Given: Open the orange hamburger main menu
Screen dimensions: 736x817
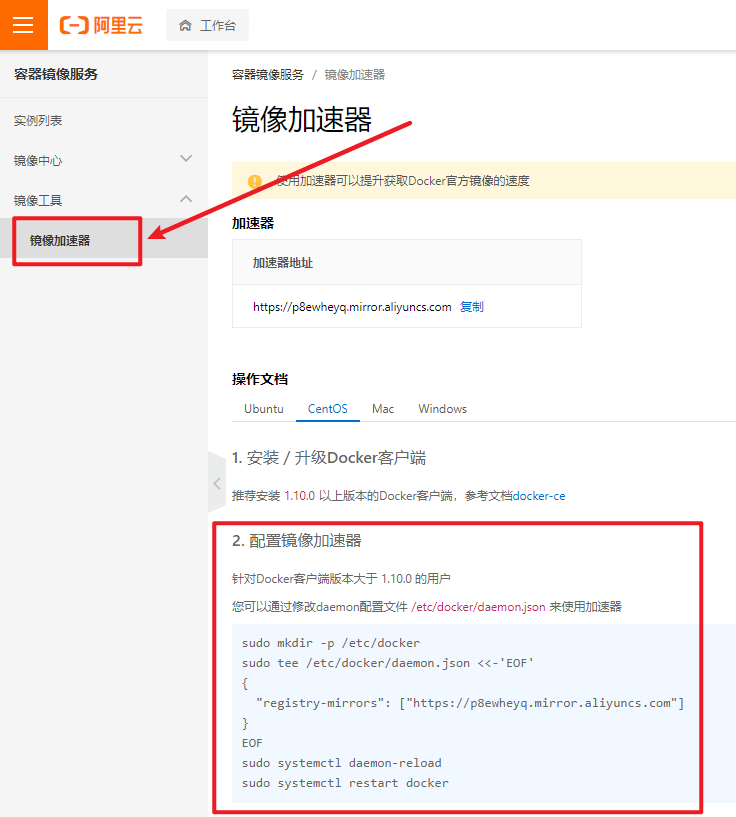Looking at the screenshot, I should pos(23,24).
